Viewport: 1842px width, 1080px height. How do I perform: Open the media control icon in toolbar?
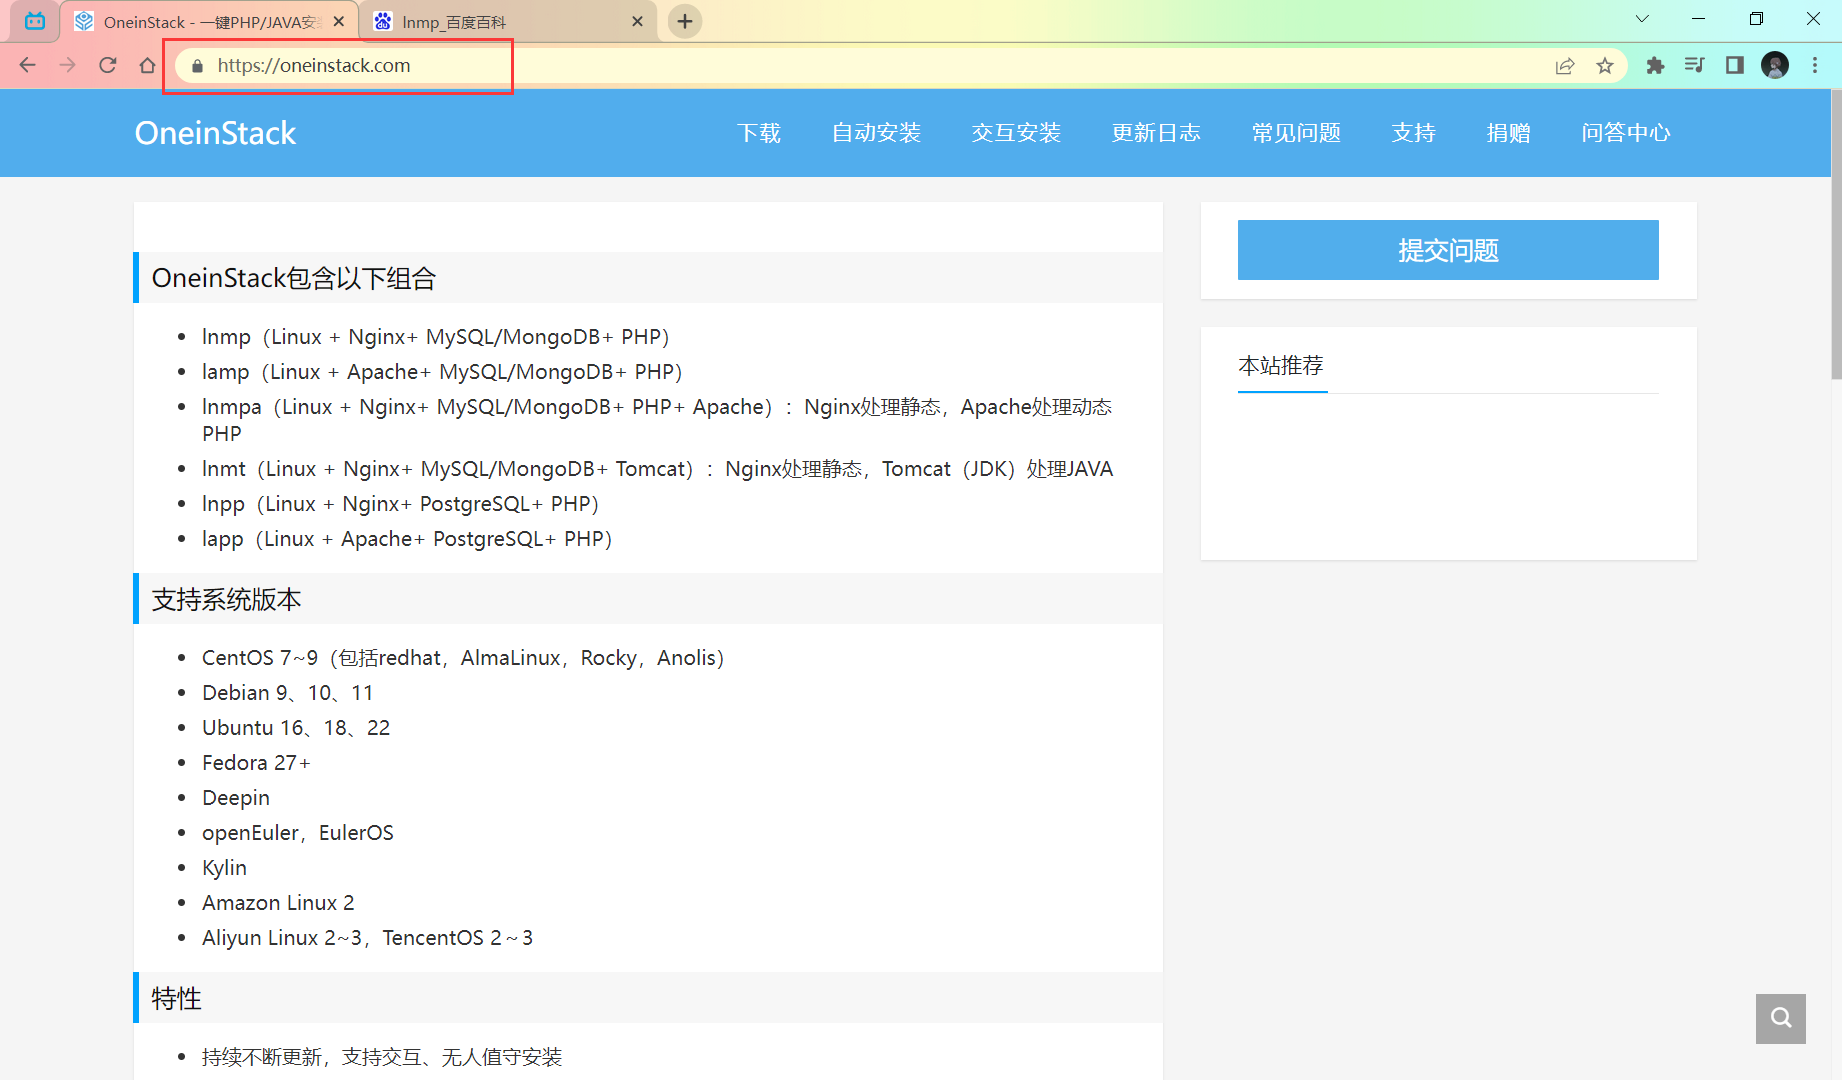(x=1695, y=65)
